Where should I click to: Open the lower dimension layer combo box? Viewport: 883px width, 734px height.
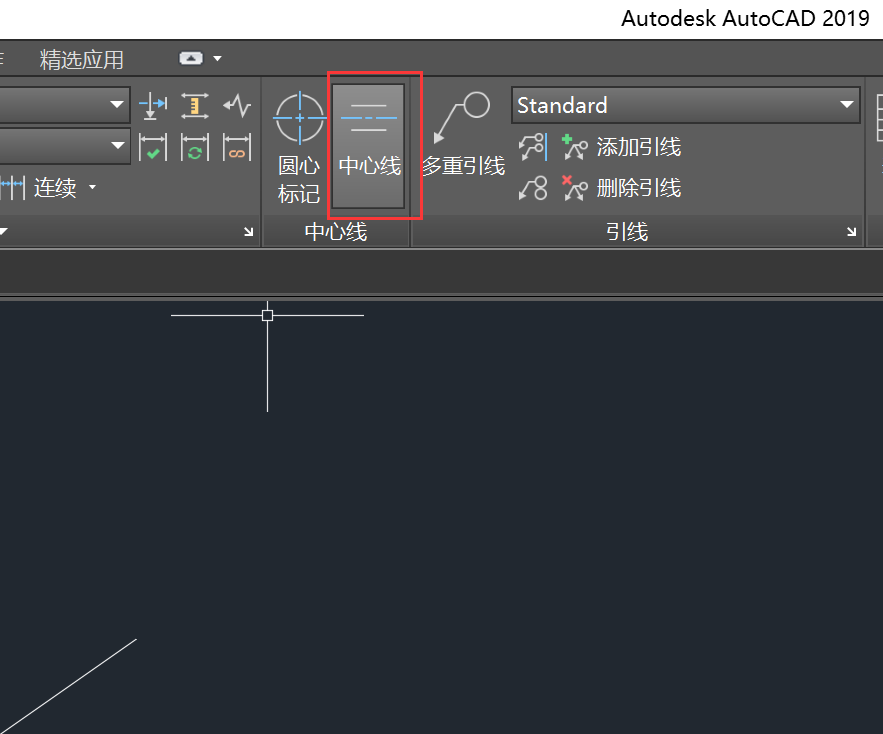pyautogui.click(x=65, y=145)
